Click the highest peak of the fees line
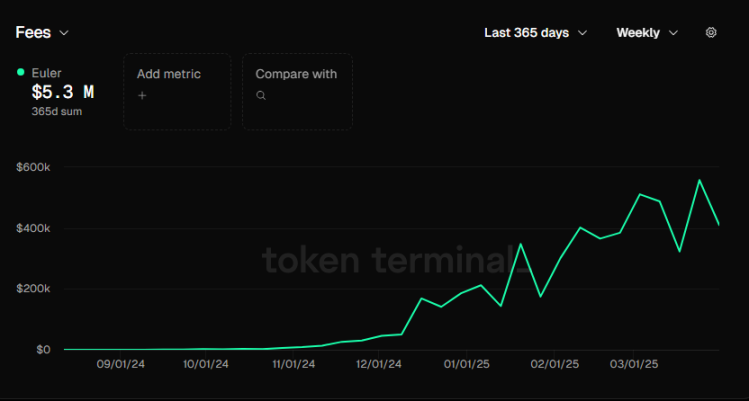This screenshot has height=401, width=749. (699, 180)
